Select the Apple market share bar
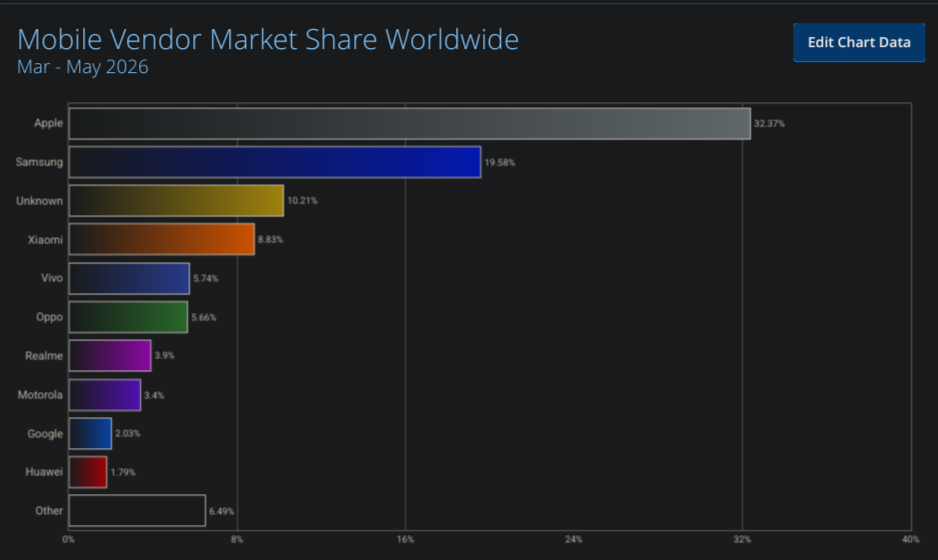938x560 pixels. (x=410, y=124)
